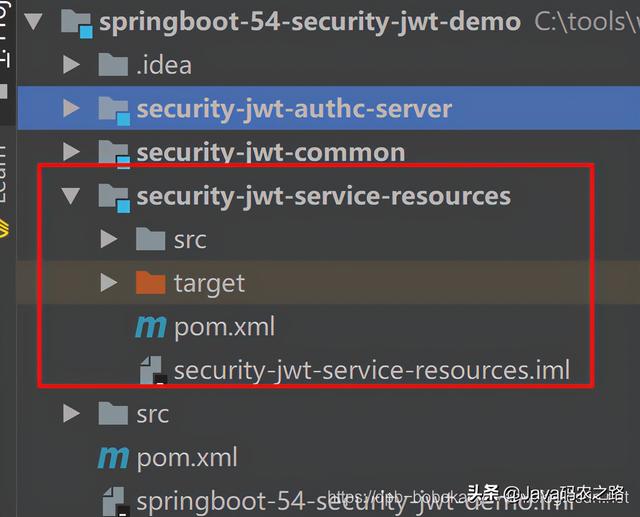Select the security-jwt-service-resources.iml file name
The image size is (640, 517).
372,371
